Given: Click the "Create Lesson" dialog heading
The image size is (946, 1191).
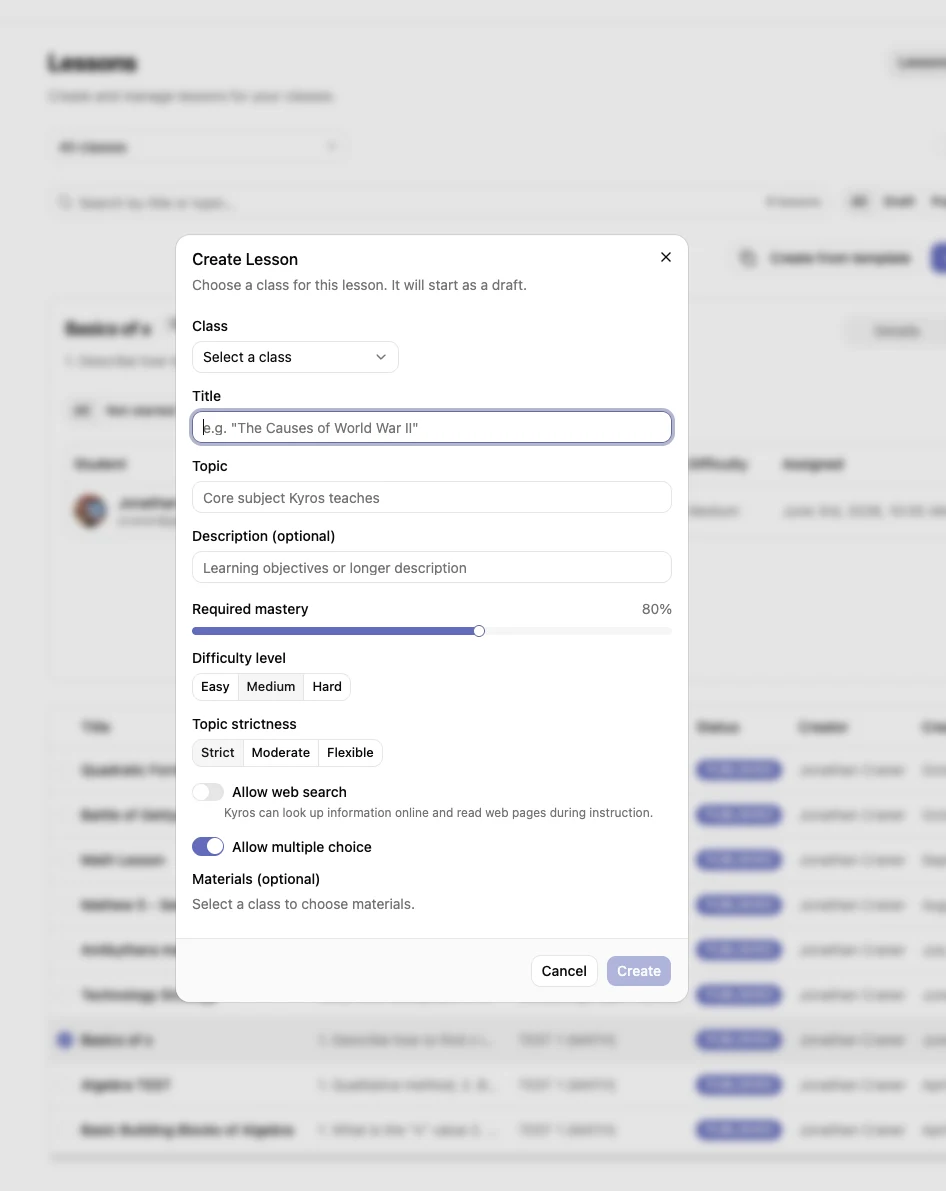Looking at the screenshot, I should point(245,259).
